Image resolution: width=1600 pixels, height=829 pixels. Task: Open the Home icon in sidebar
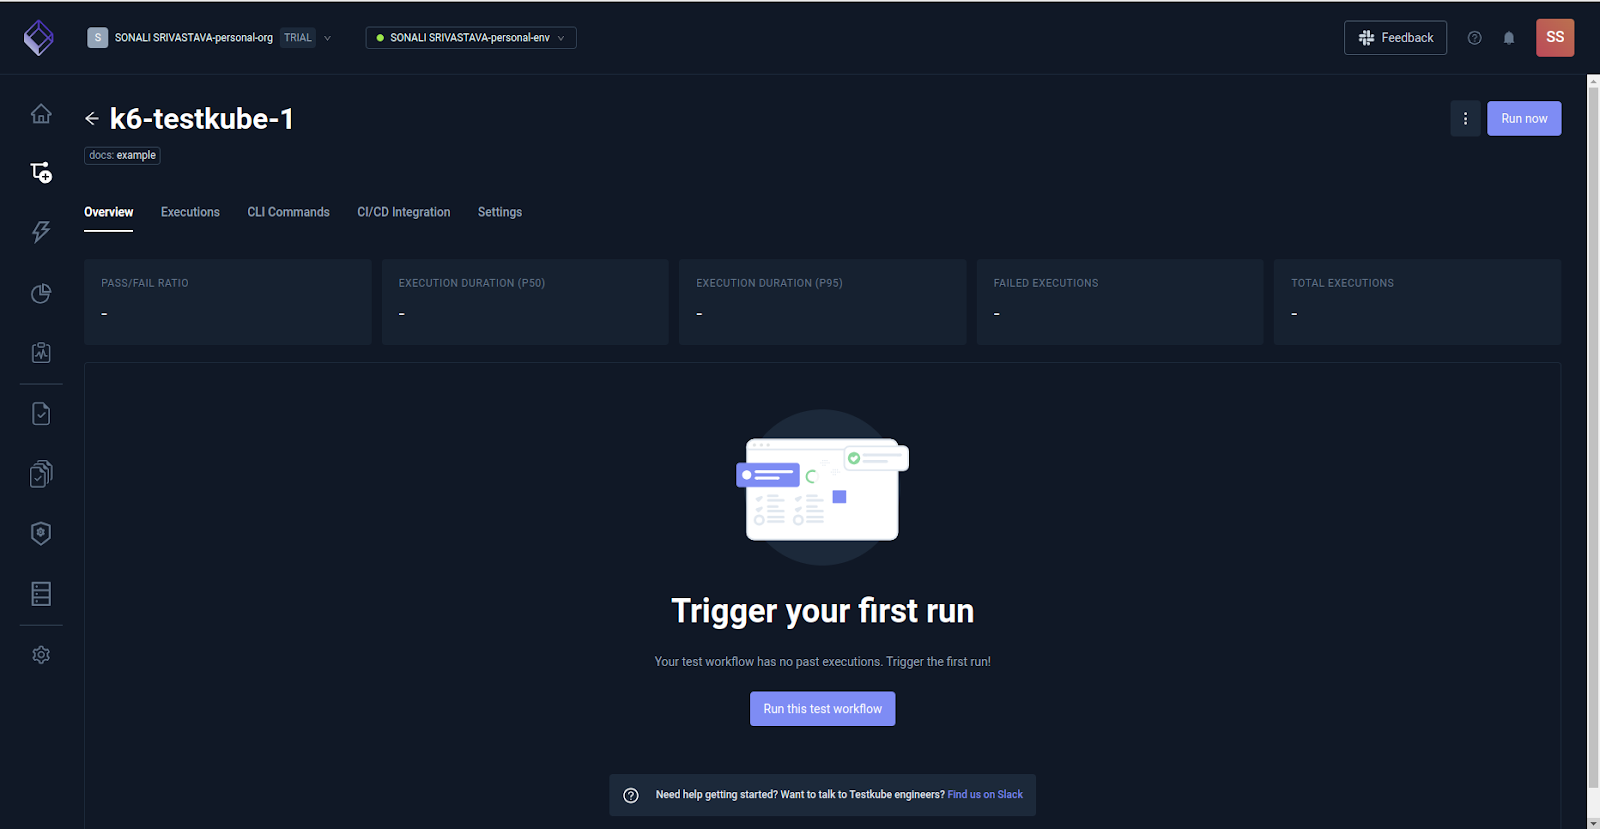(x=41, y=113)
